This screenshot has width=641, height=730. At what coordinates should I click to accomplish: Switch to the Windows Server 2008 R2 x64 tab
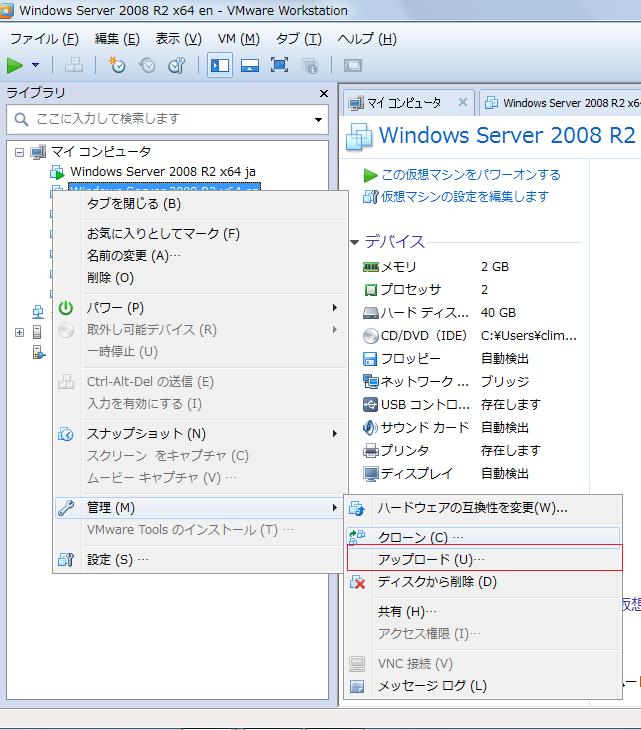click(562, 103)
